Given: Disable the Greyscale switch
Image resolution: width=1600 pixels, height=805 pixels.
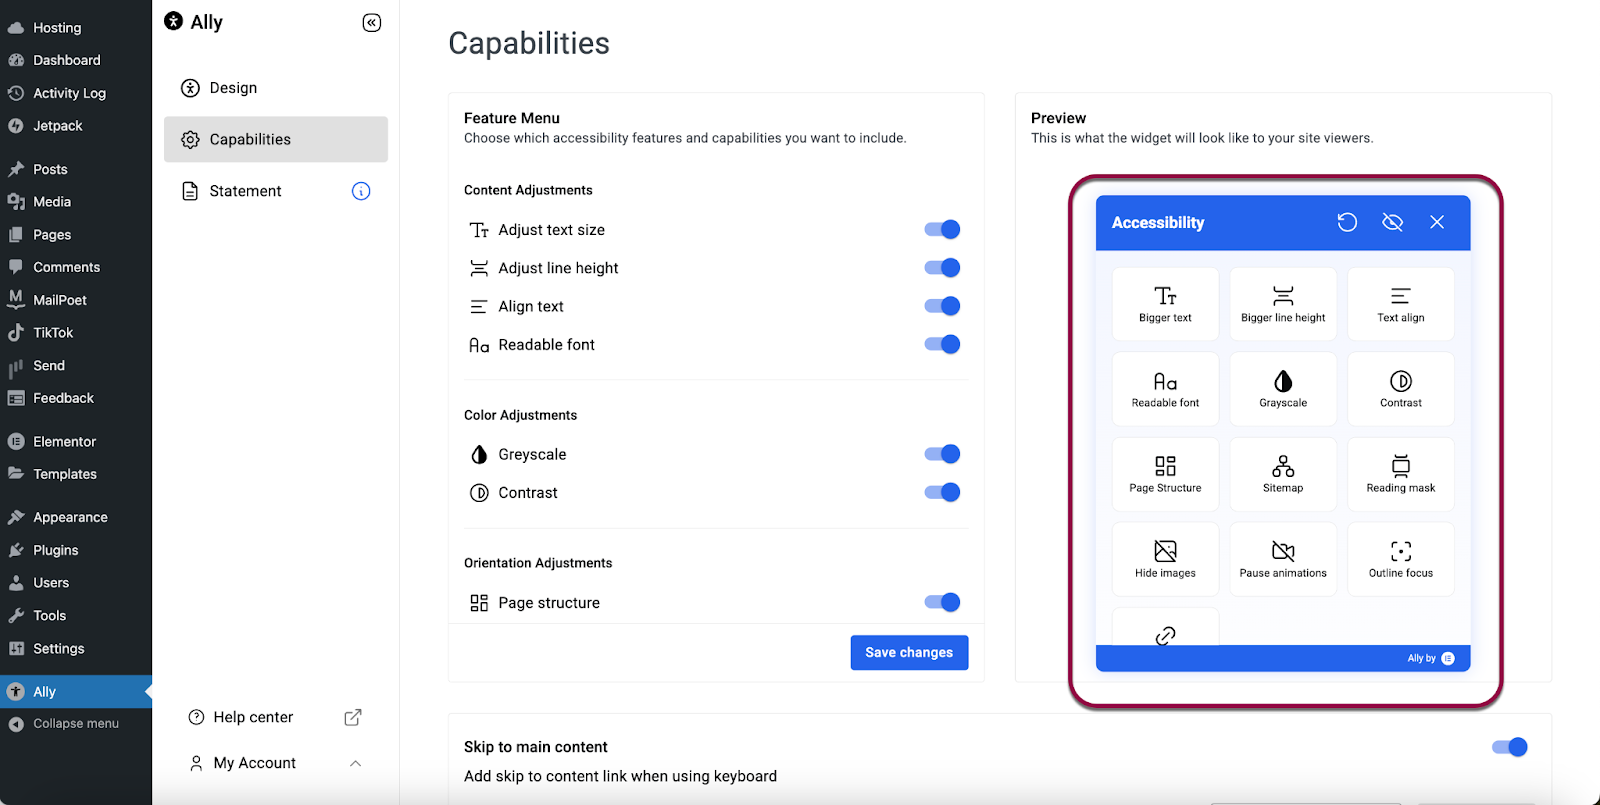Looking at the screenshot, I should [942, 454].
